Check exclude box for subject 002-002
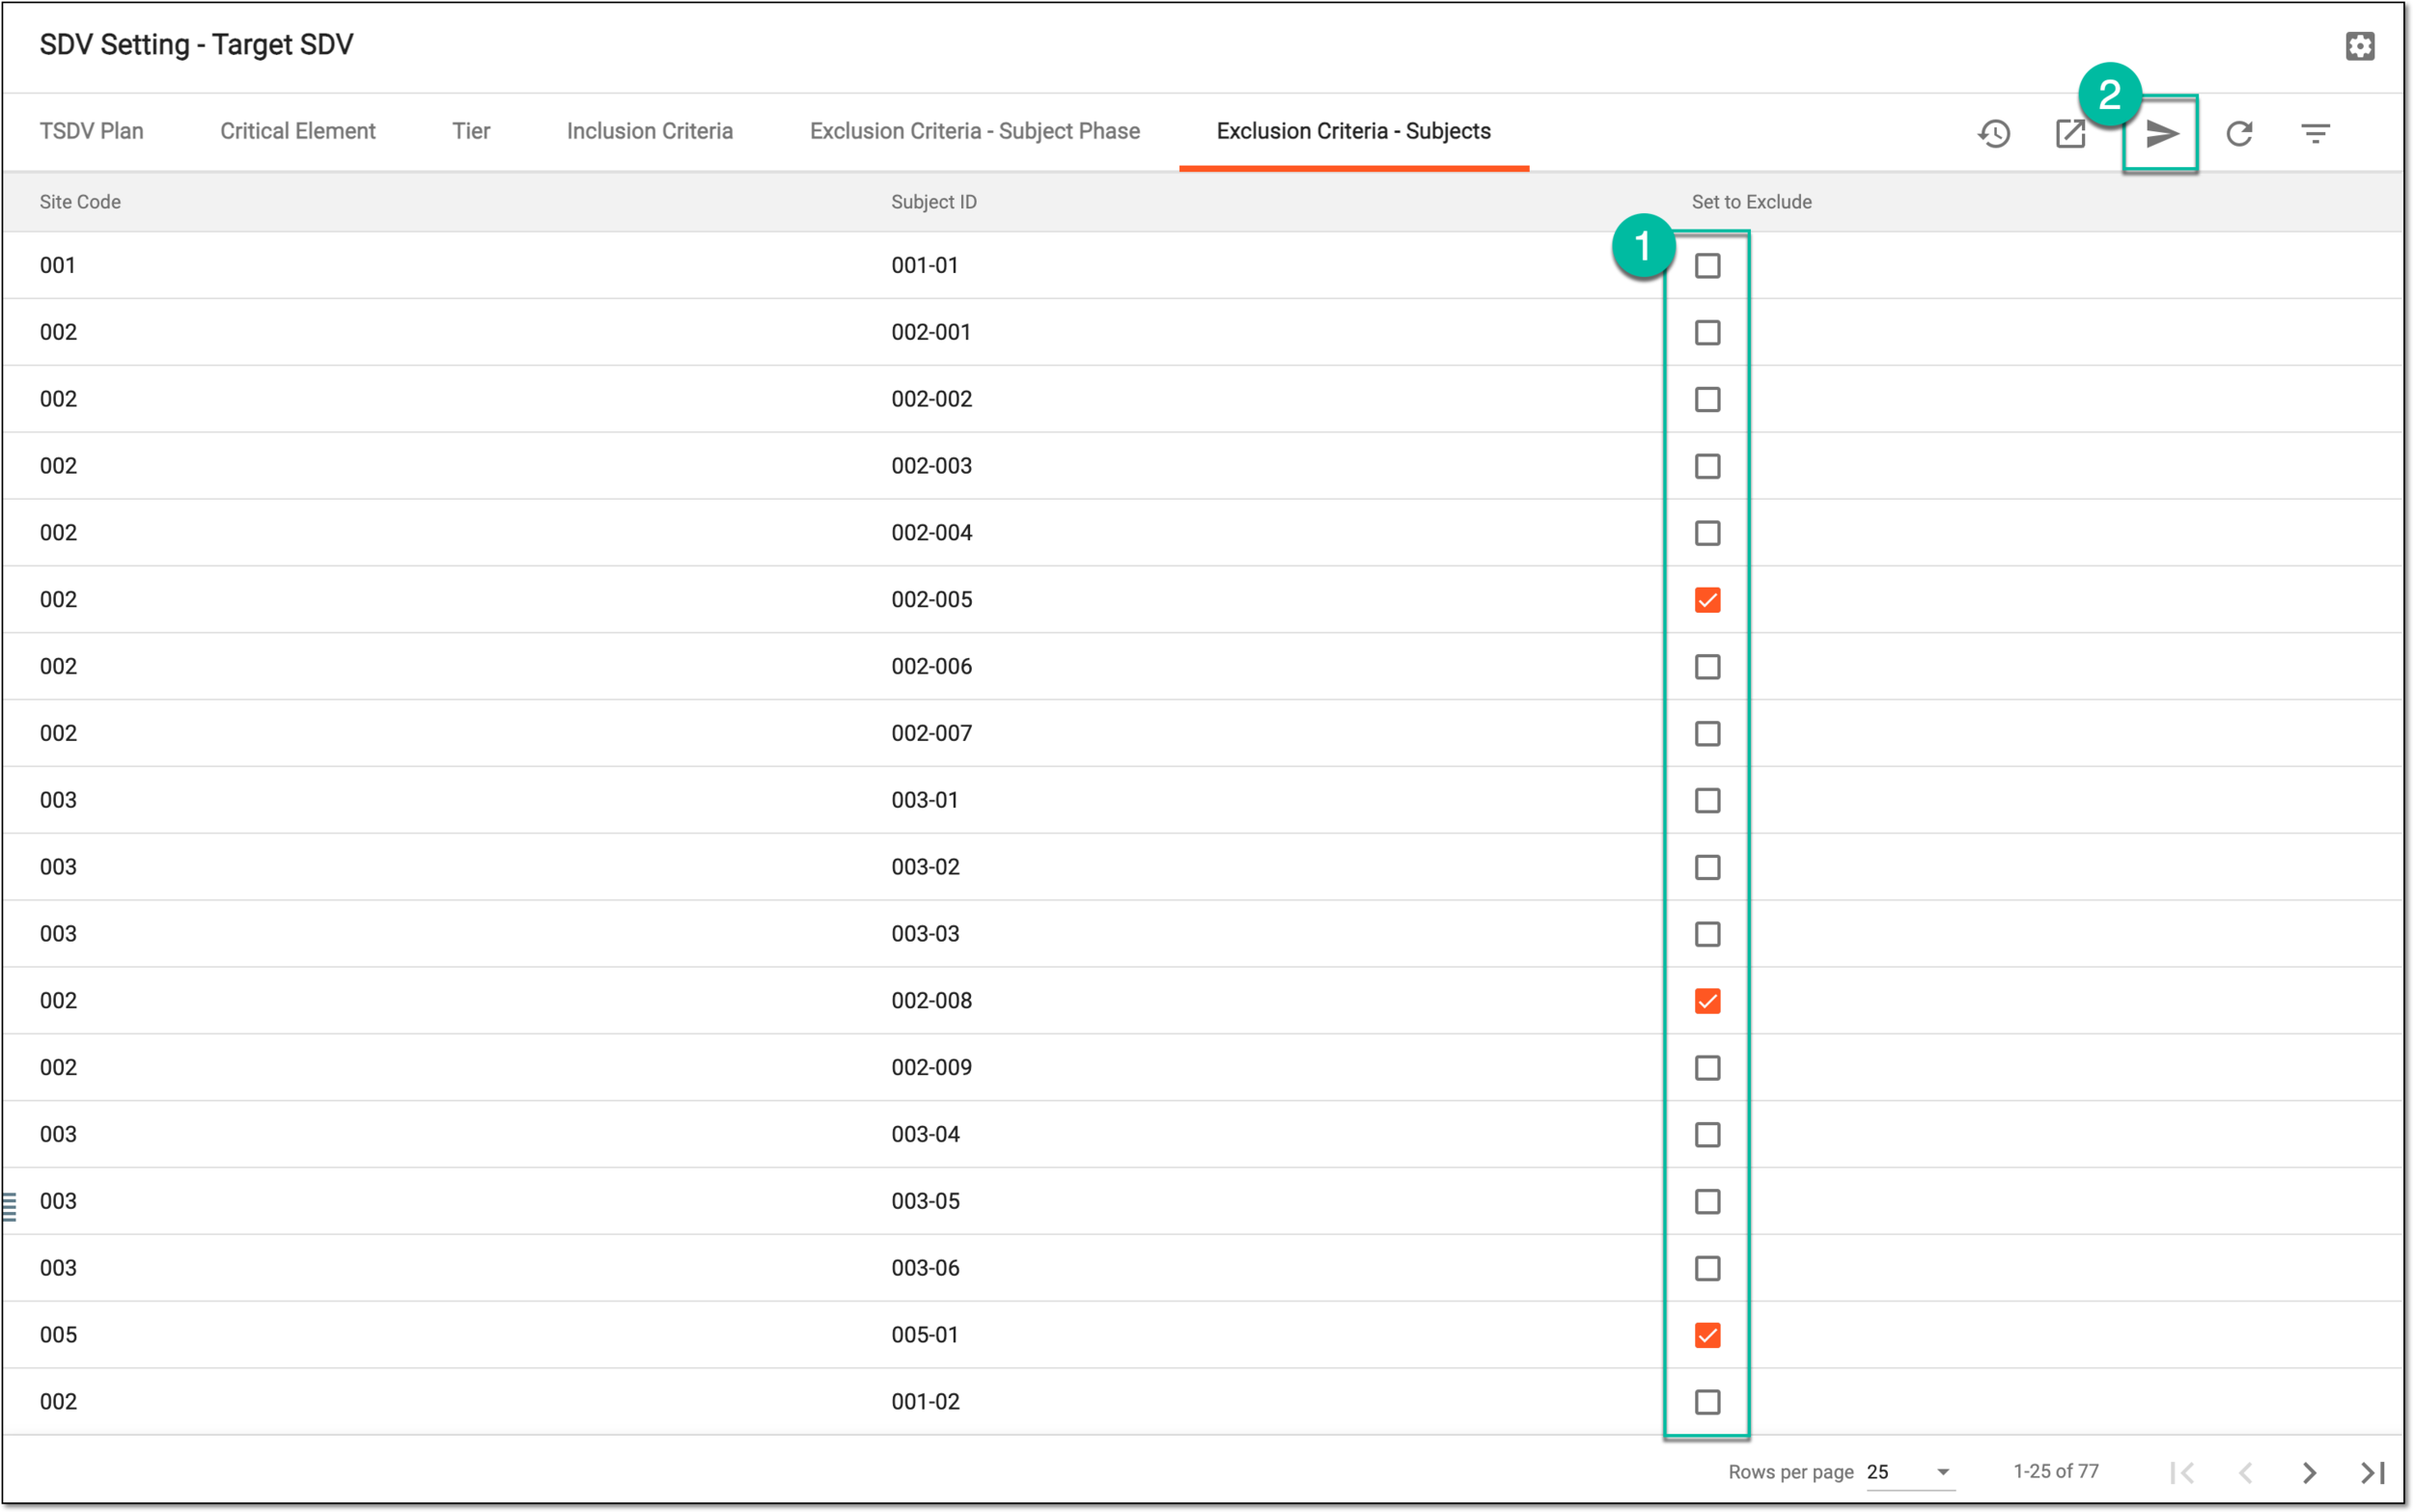This screenshot has height=1512, width=2413. pos(1707,400)
